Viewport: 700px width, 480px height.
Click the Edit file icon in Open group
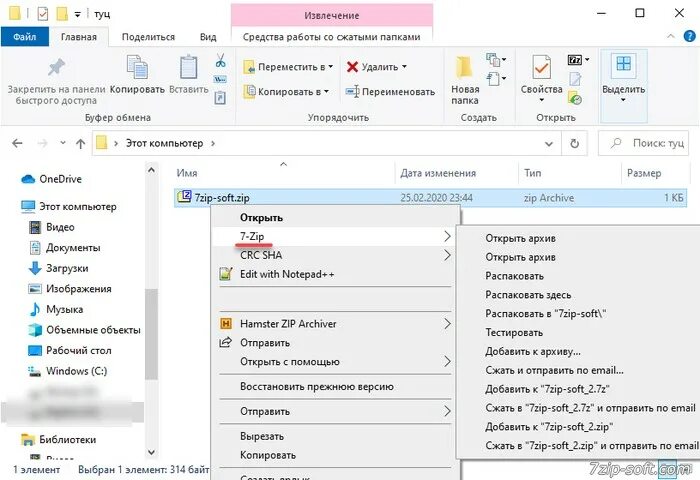[x=575, y=79]
